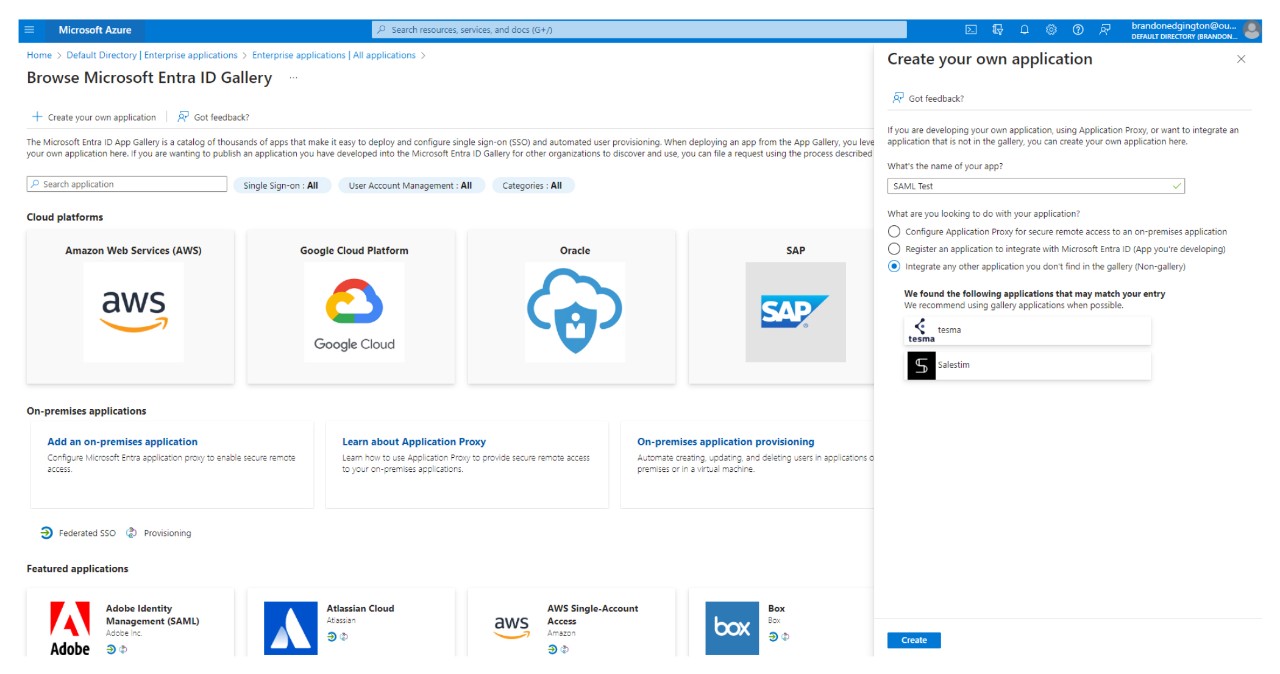This screenshot has height=674, width=1280.
Task: Open the account profile avatar
Action: pyautogui.click(x=1251, y=30)
